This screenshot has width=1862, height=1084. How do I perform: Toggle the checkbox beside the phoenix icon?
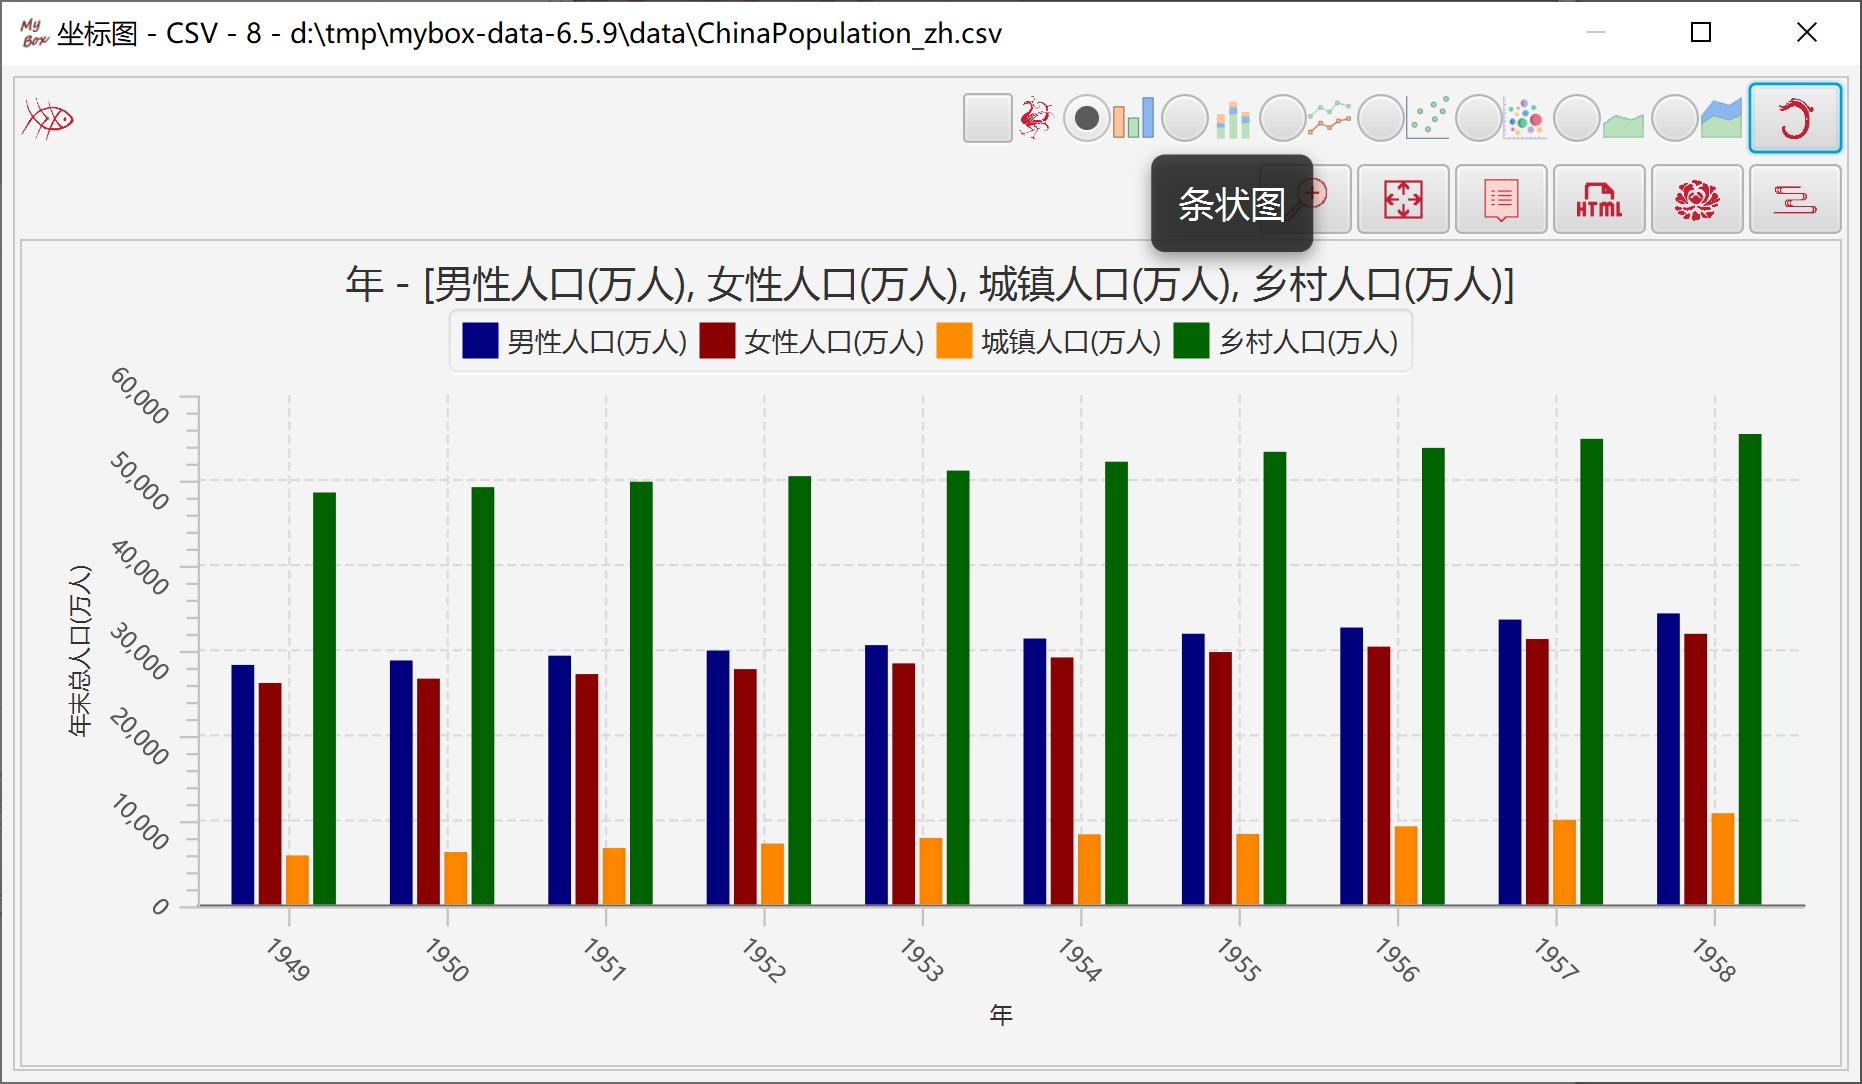987,118
